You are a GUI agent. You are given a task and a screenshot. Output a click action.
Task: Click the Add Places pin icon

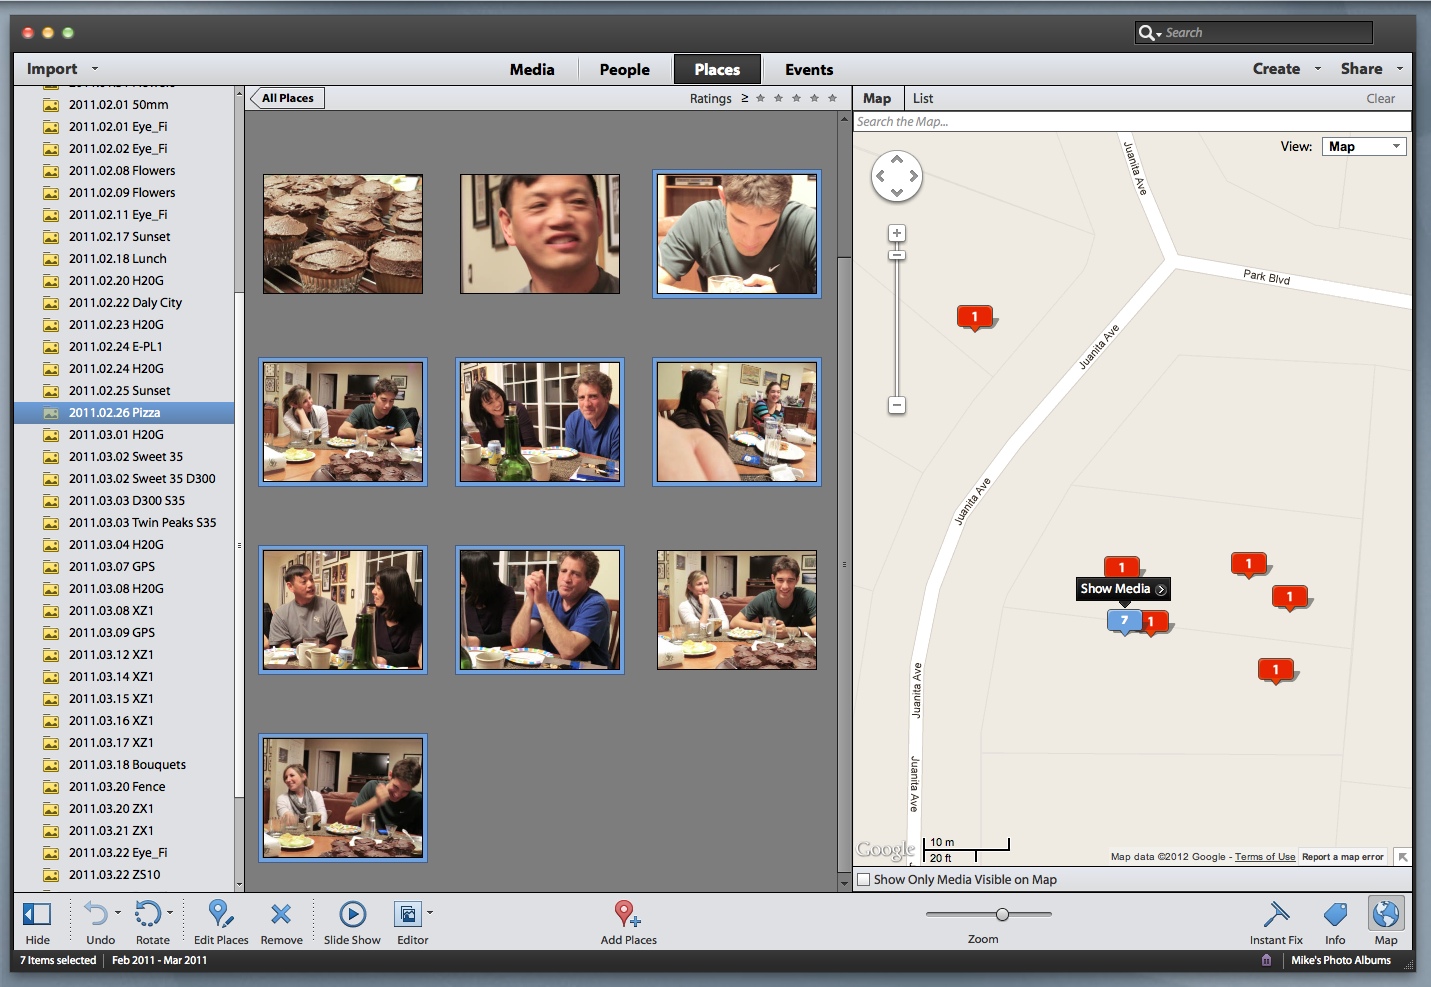pyautogui.click(x=627, y=914)
